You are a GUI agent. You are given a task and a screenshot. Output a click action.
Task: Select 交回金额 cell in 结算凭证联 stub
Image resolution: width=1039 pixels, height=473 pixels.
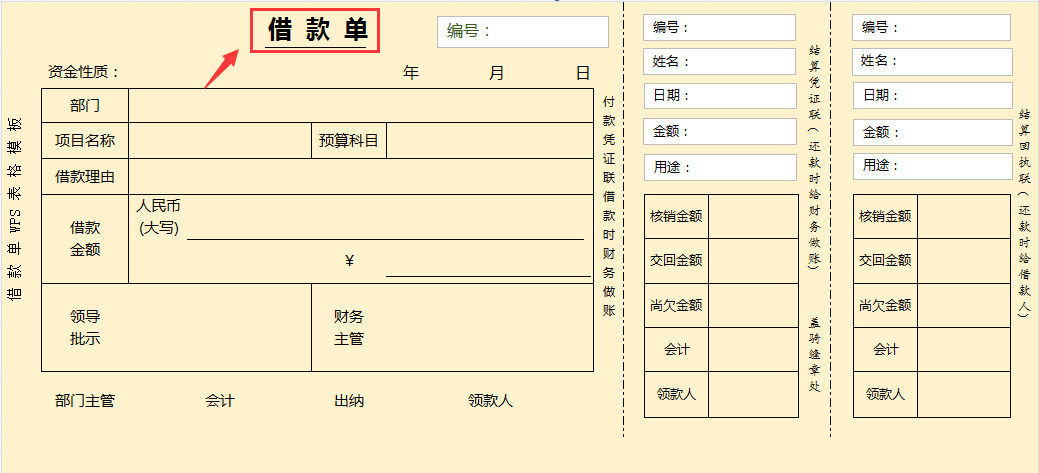(x=676, y=261)
